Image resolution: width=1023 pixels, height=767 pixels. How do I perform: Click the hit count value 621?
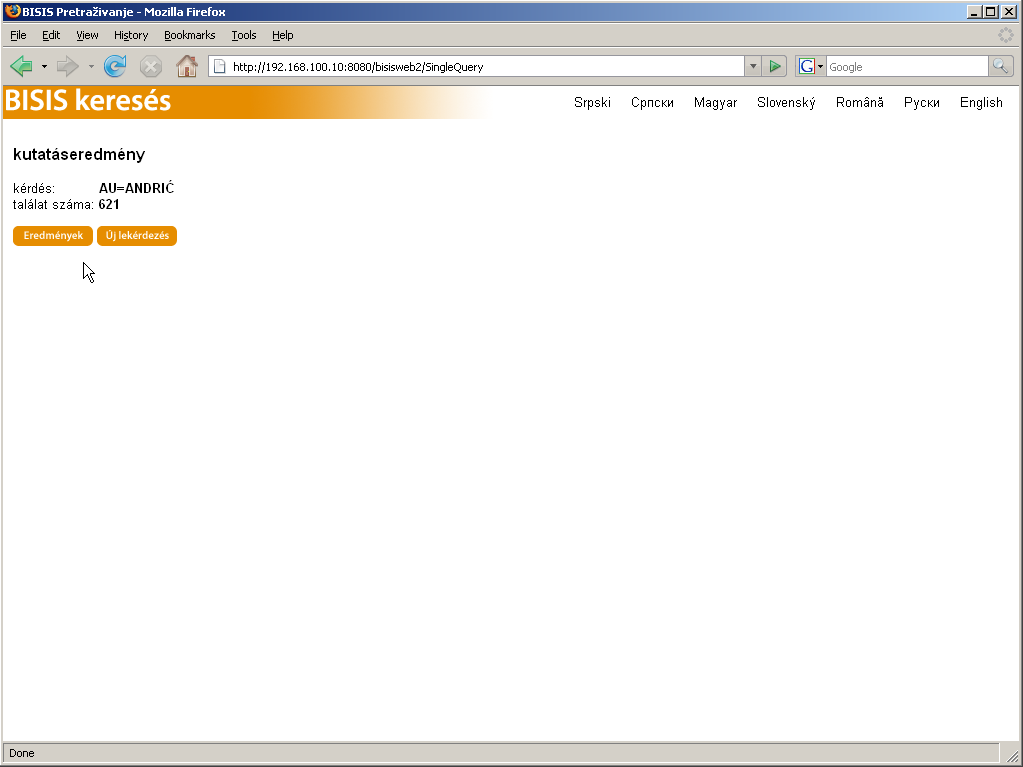pos(109,205)
